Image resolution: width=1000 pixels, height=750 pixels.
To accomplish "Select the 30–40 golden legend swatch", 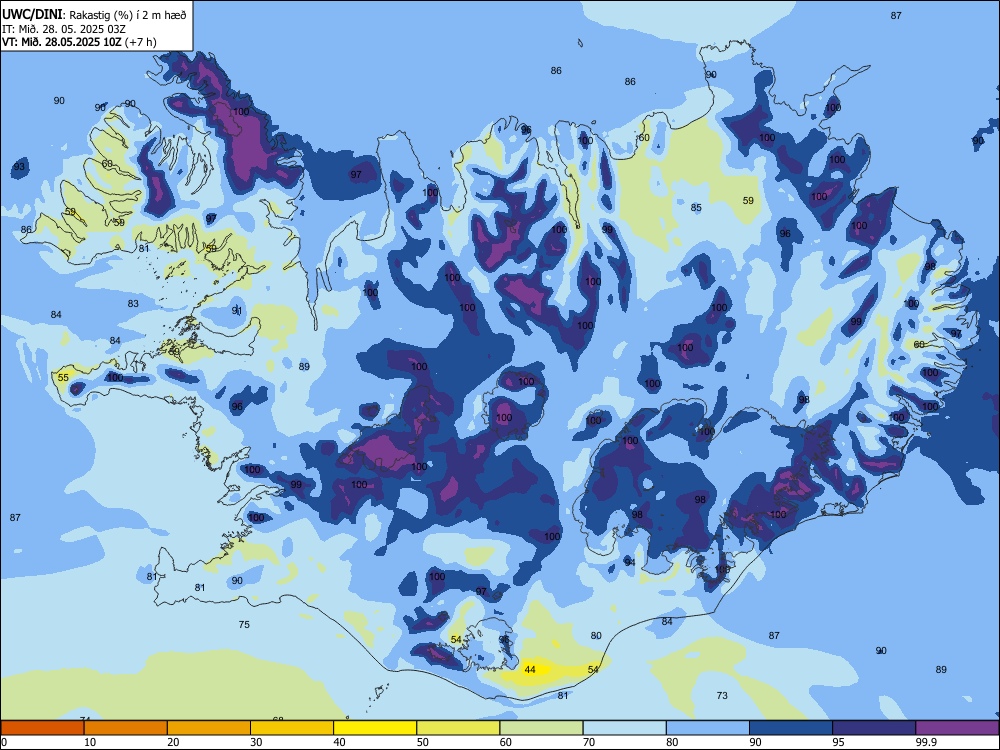I will pos(292,728).
